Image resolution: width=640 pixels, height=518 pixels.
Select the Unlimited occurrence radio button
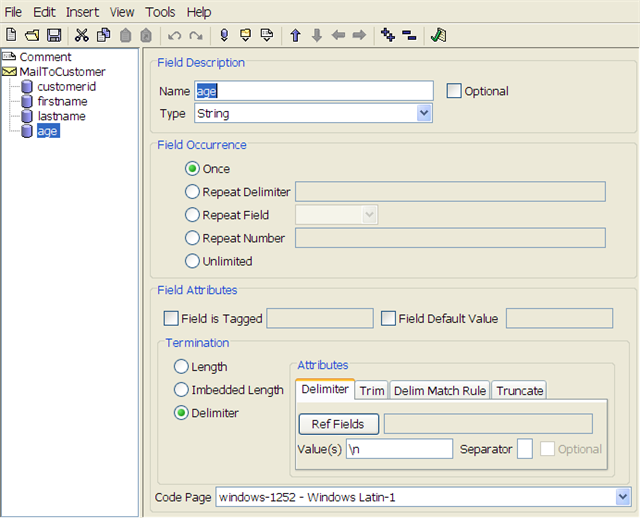click(x=192, y=261)
